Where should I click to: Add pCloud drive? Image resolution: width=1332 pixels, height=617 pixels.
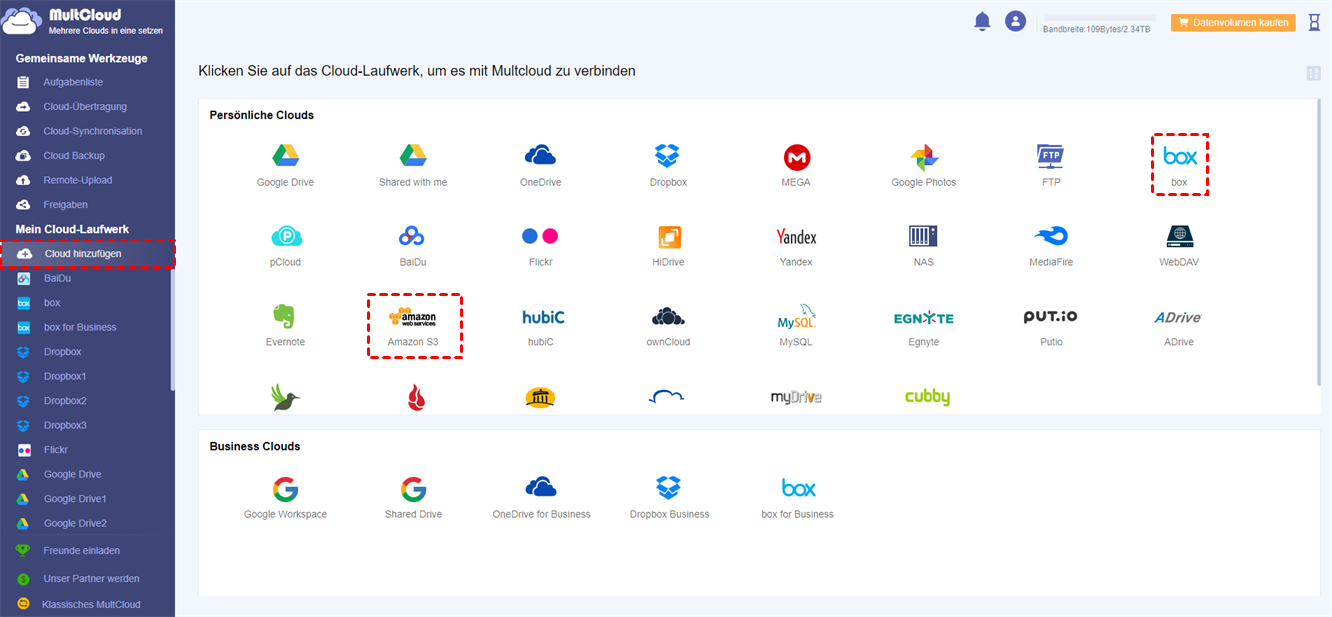(285, 245)
